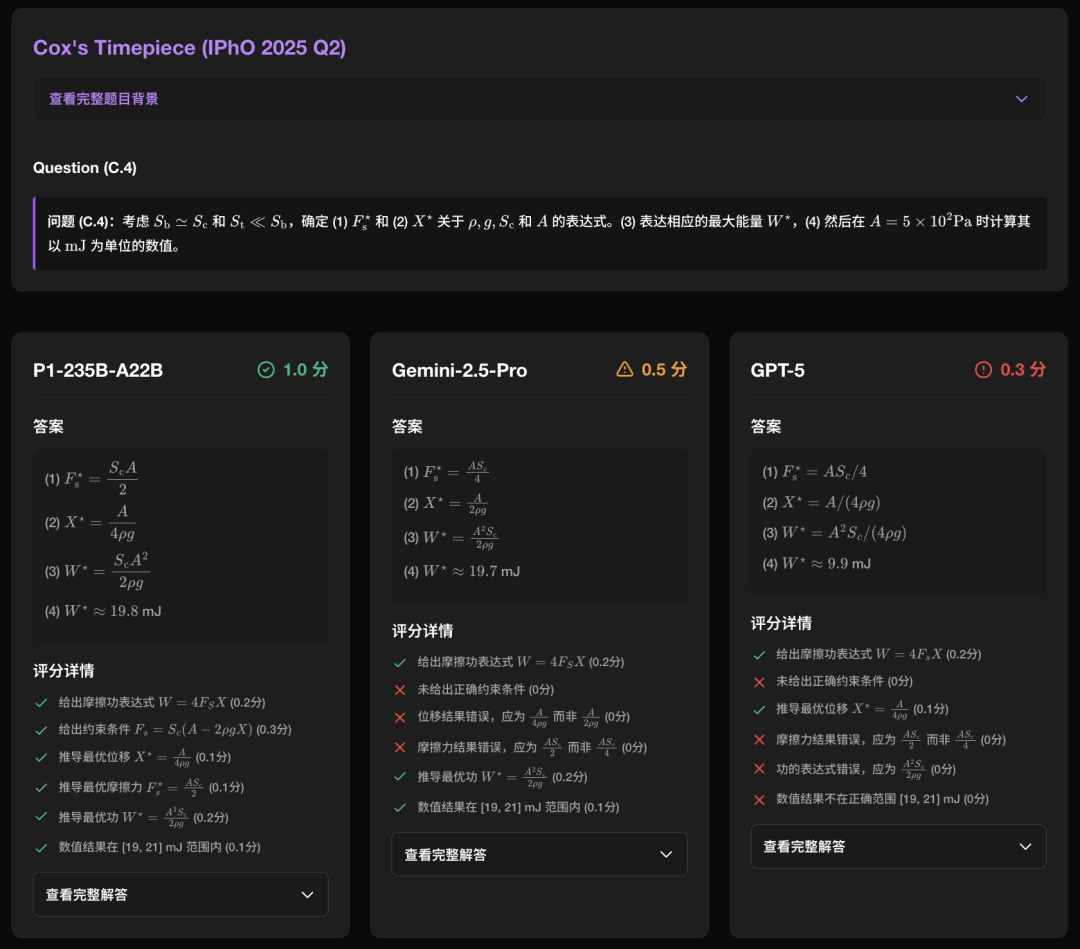Click the red X beside Gemini's 未给出正确约束条件
1080x949 pixels.
coord(400,690)
